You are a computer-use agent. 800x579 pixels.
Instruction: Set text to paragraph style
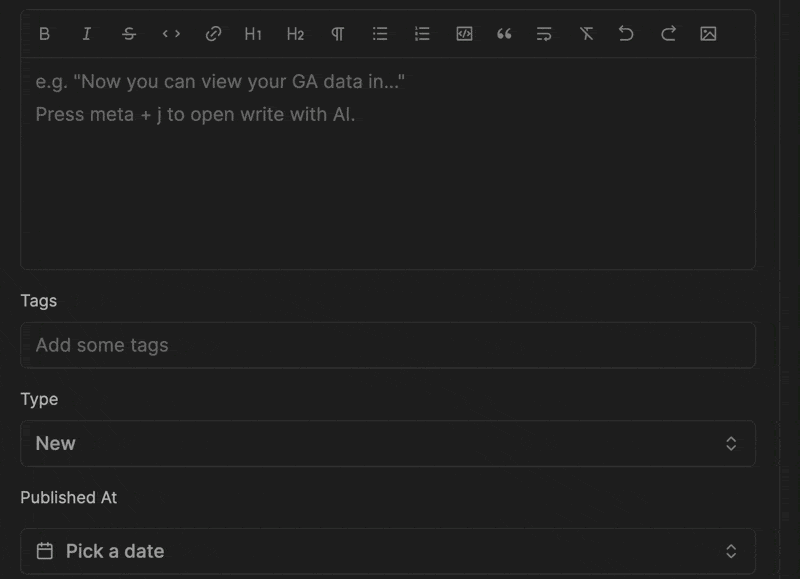pyautogui.click(x=338, y=34)
